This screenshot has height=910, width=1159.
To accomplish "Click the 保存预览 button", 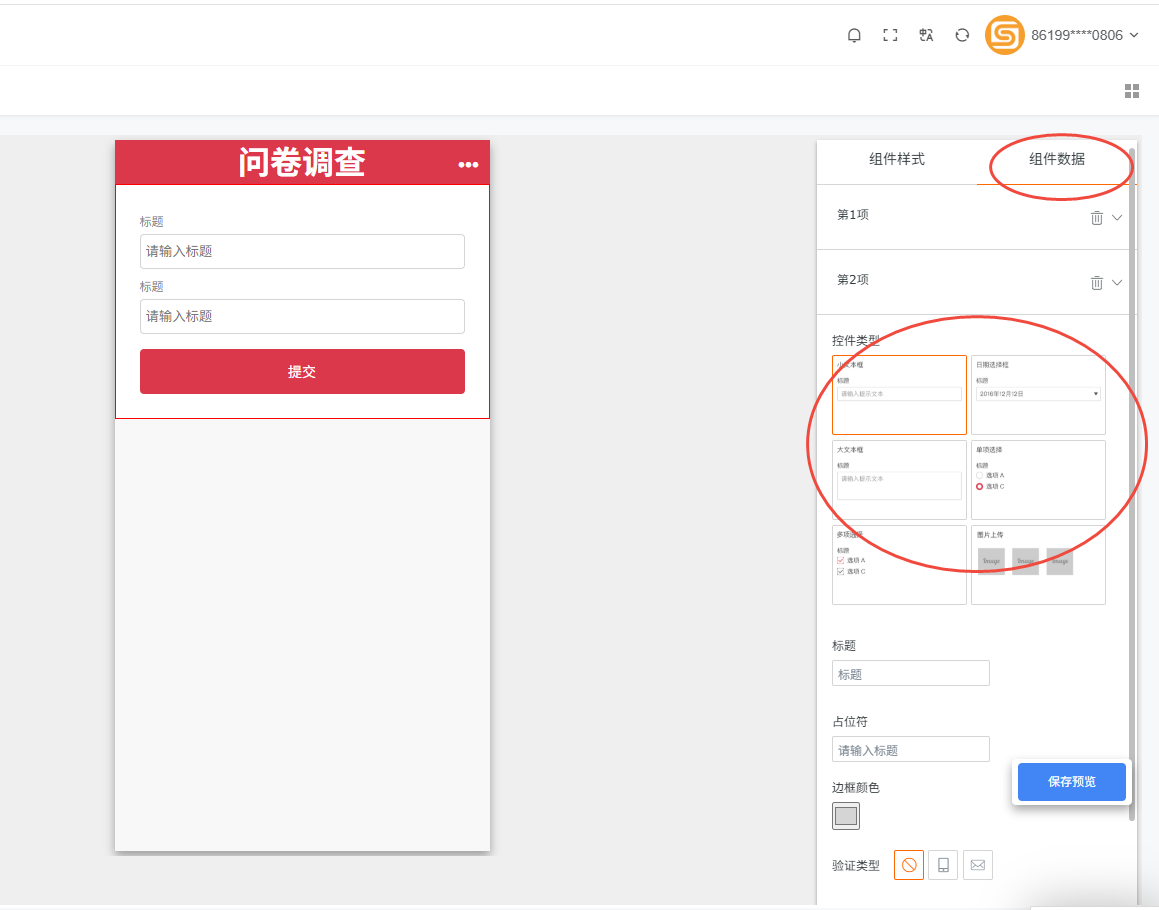I will [x=1071, y=782].
